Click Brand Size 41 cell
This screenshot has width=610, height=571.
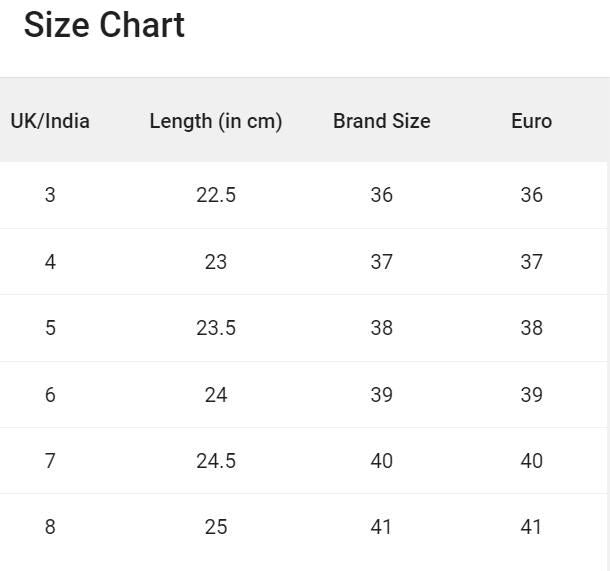coord(381,527)
